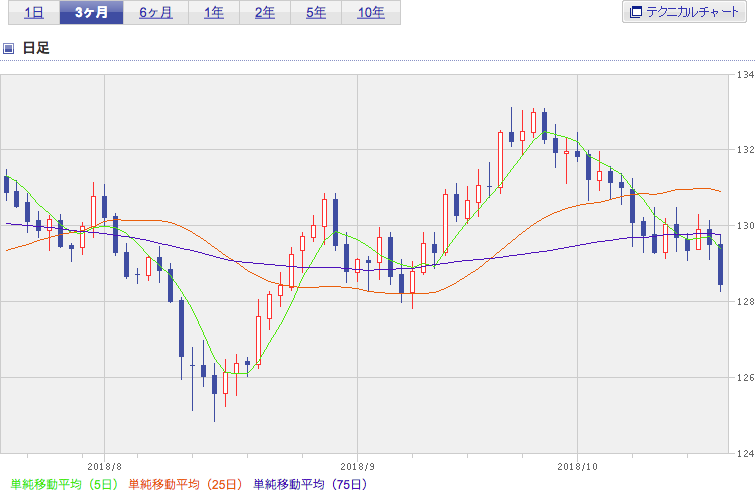Display the 10年 chart period
Screen dimensions: 755x493
point(371,13)
